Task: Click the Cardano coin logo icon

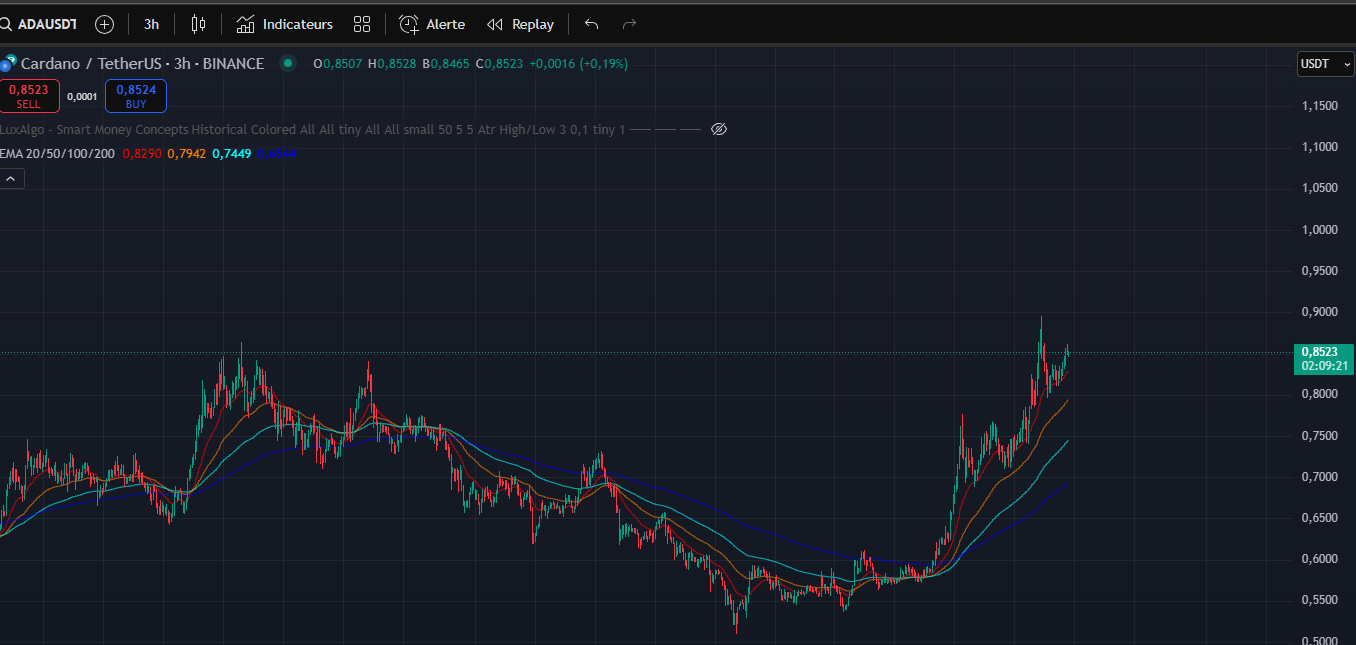Action: pyautogui.click(x=7, y=63)
